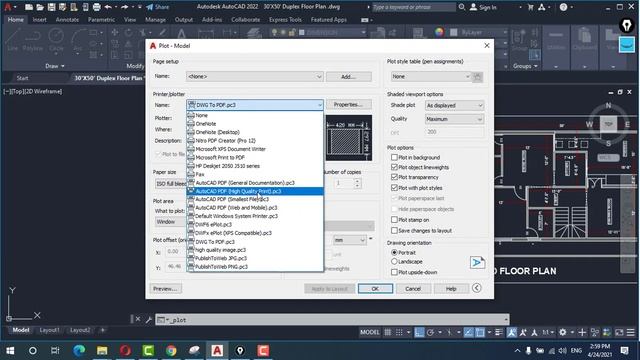Click the command line customize wrench icon
640x360 pixels.
[149, 320]
